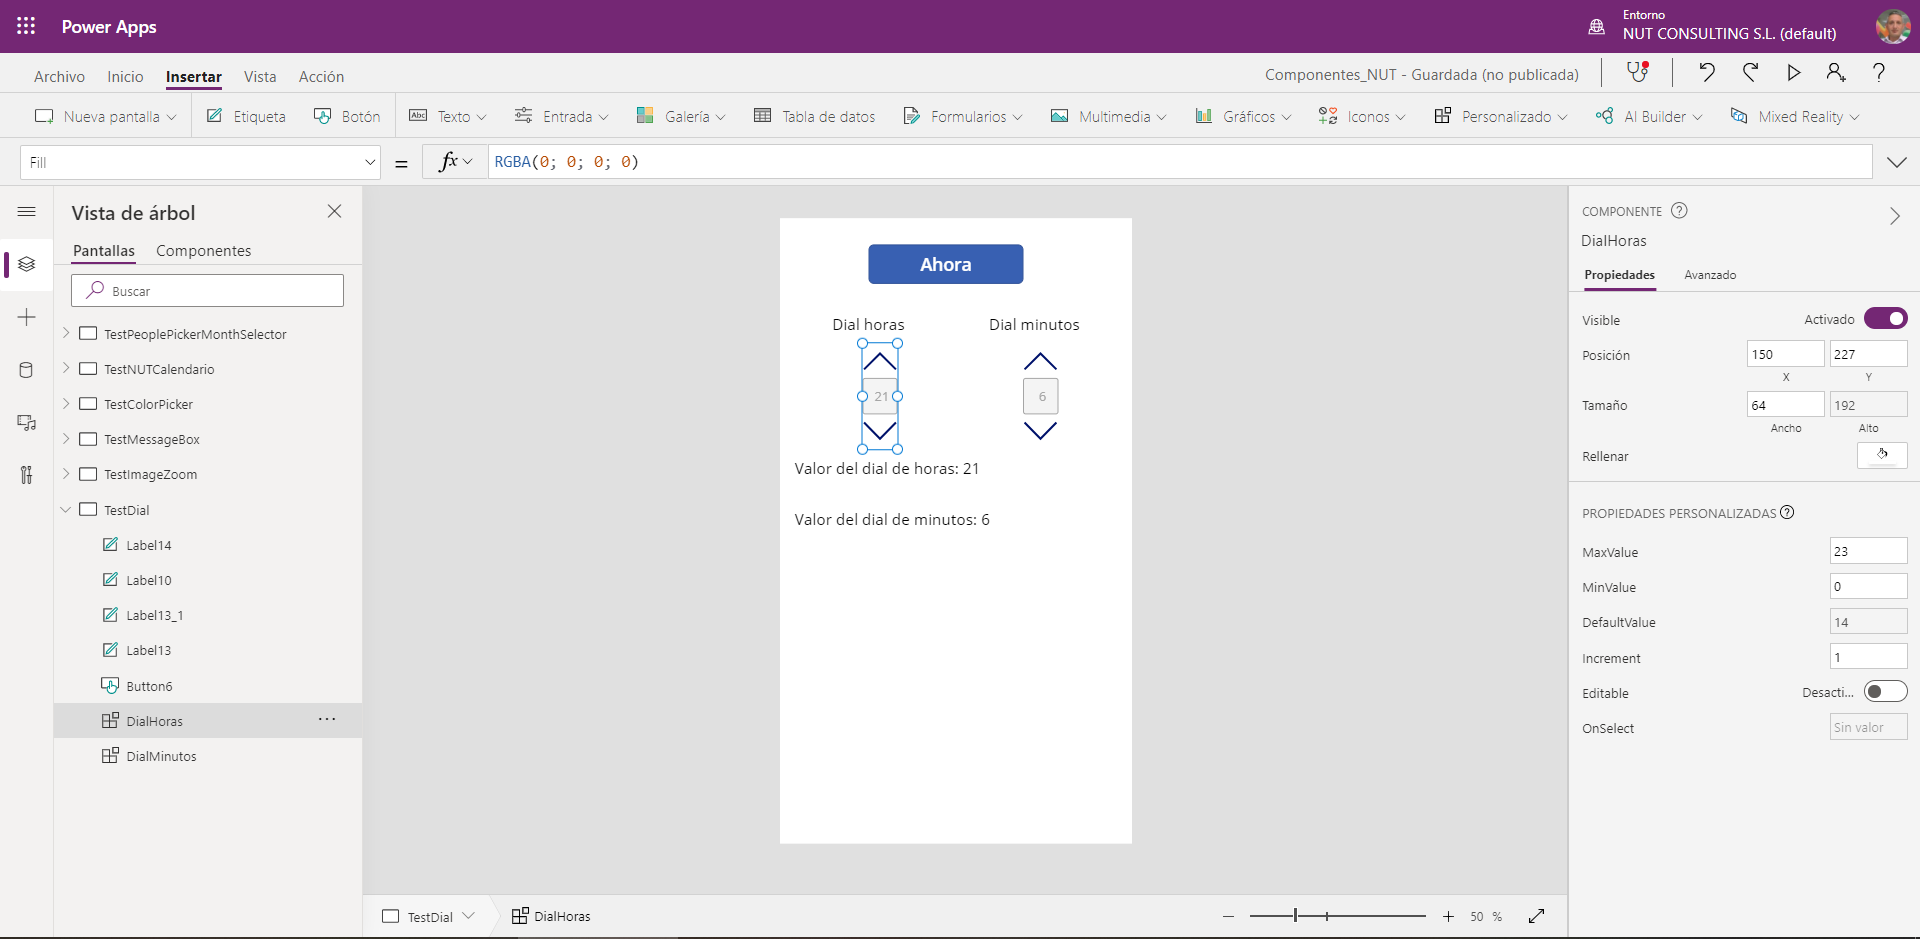This screenshot has width=1920, height=939.
Task: Preview the app with play icon
Action: point(1794,72)
